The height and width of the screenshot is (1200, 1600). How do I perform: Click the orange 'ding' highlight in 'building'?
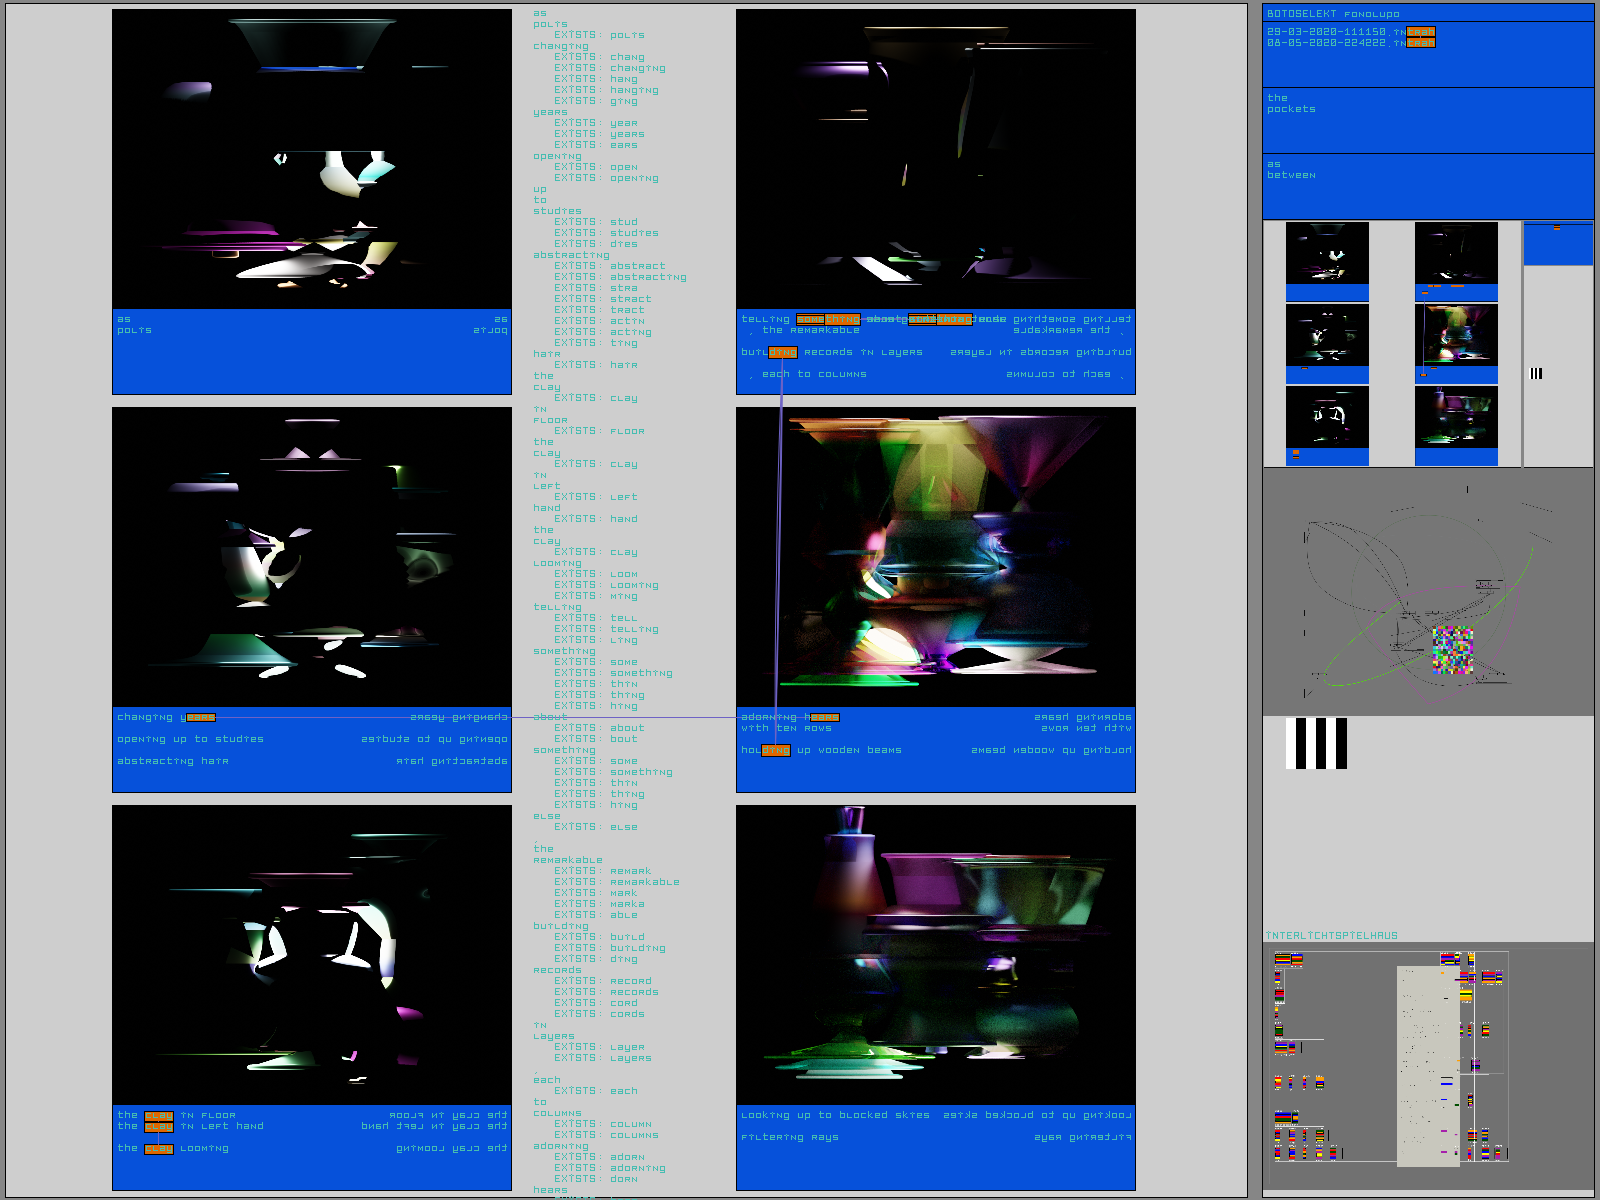(783, 352)
